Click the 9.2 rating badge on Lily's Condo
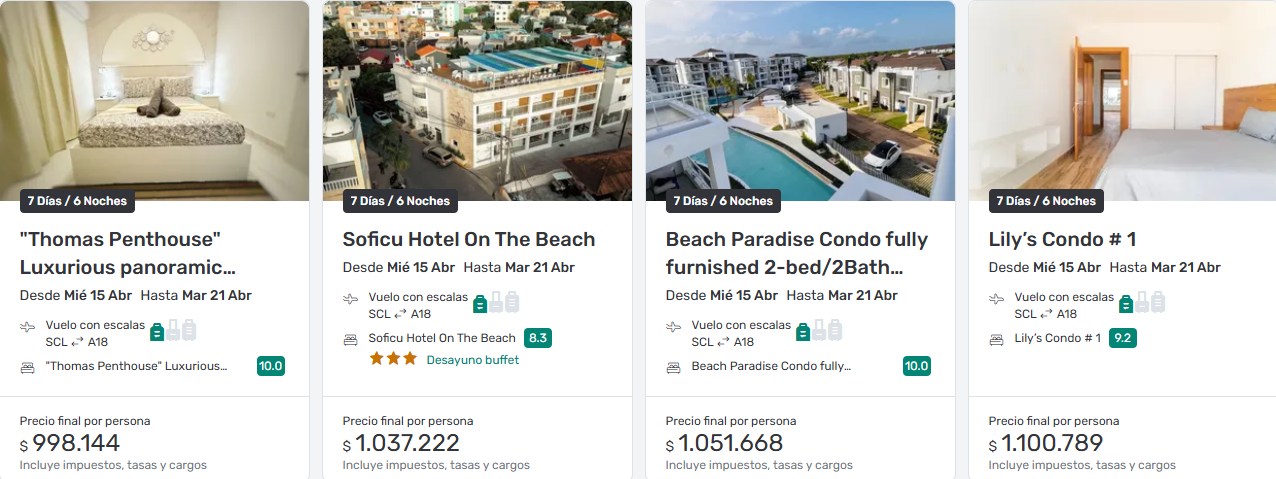 point(1122,338)
